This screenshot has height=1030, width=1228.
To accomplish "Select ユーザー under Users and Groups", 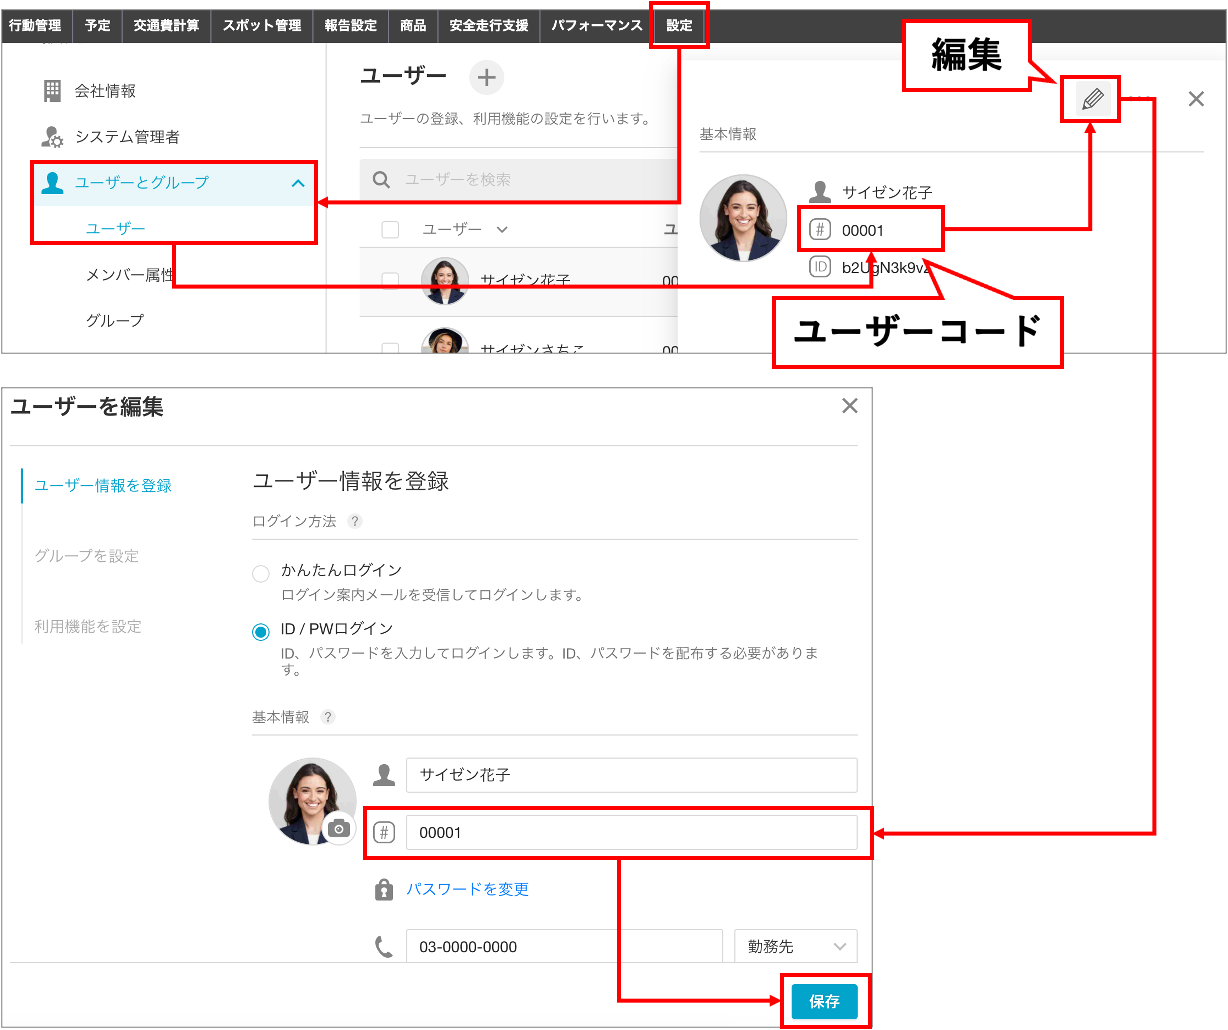I will (x=116, y=229).
